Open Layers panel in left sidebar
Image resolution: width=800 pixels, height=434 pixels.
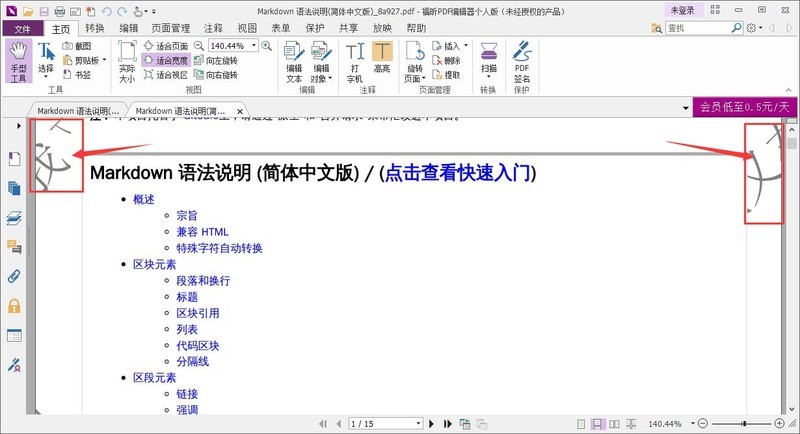[14, 218]
